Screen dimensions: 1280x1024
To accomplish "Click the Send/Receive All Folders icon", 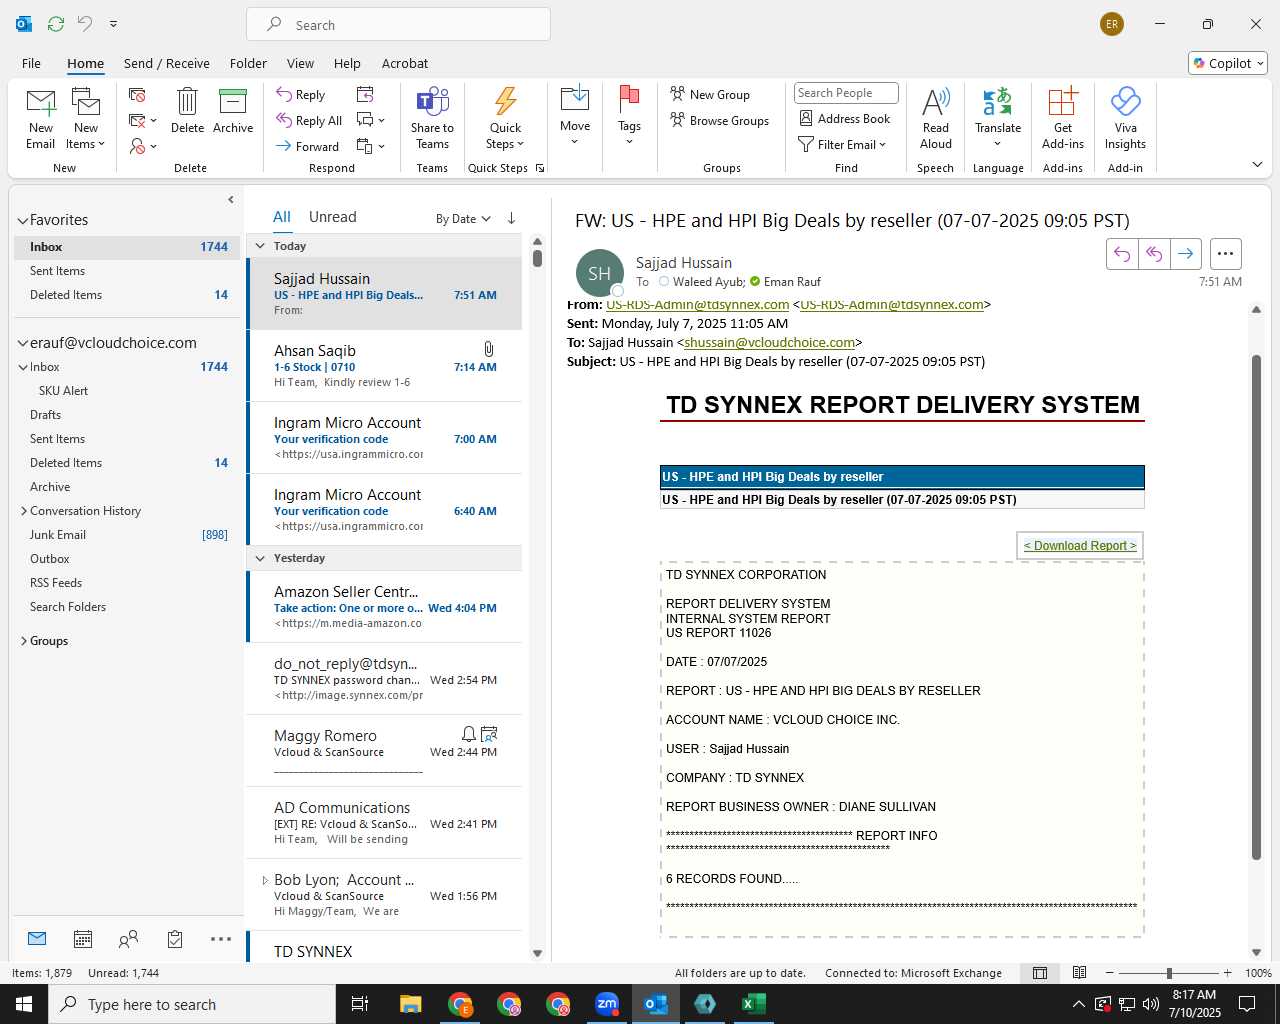I will [x=56, y=24].
